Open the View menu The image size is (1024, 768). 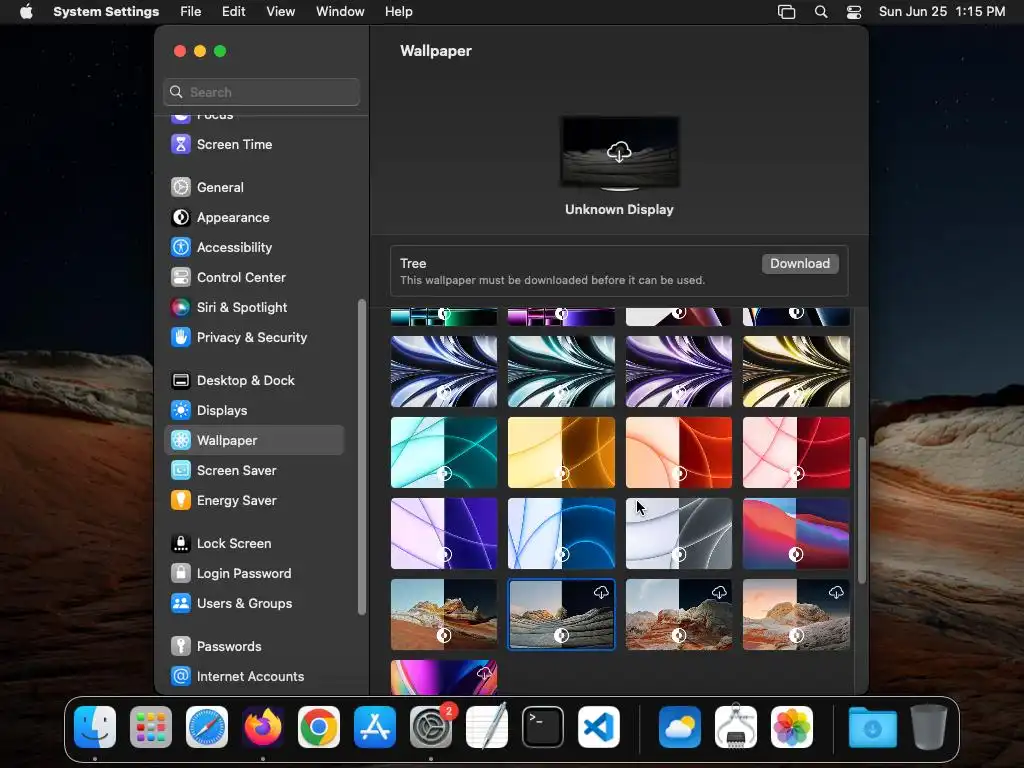[x=281, y=12]
